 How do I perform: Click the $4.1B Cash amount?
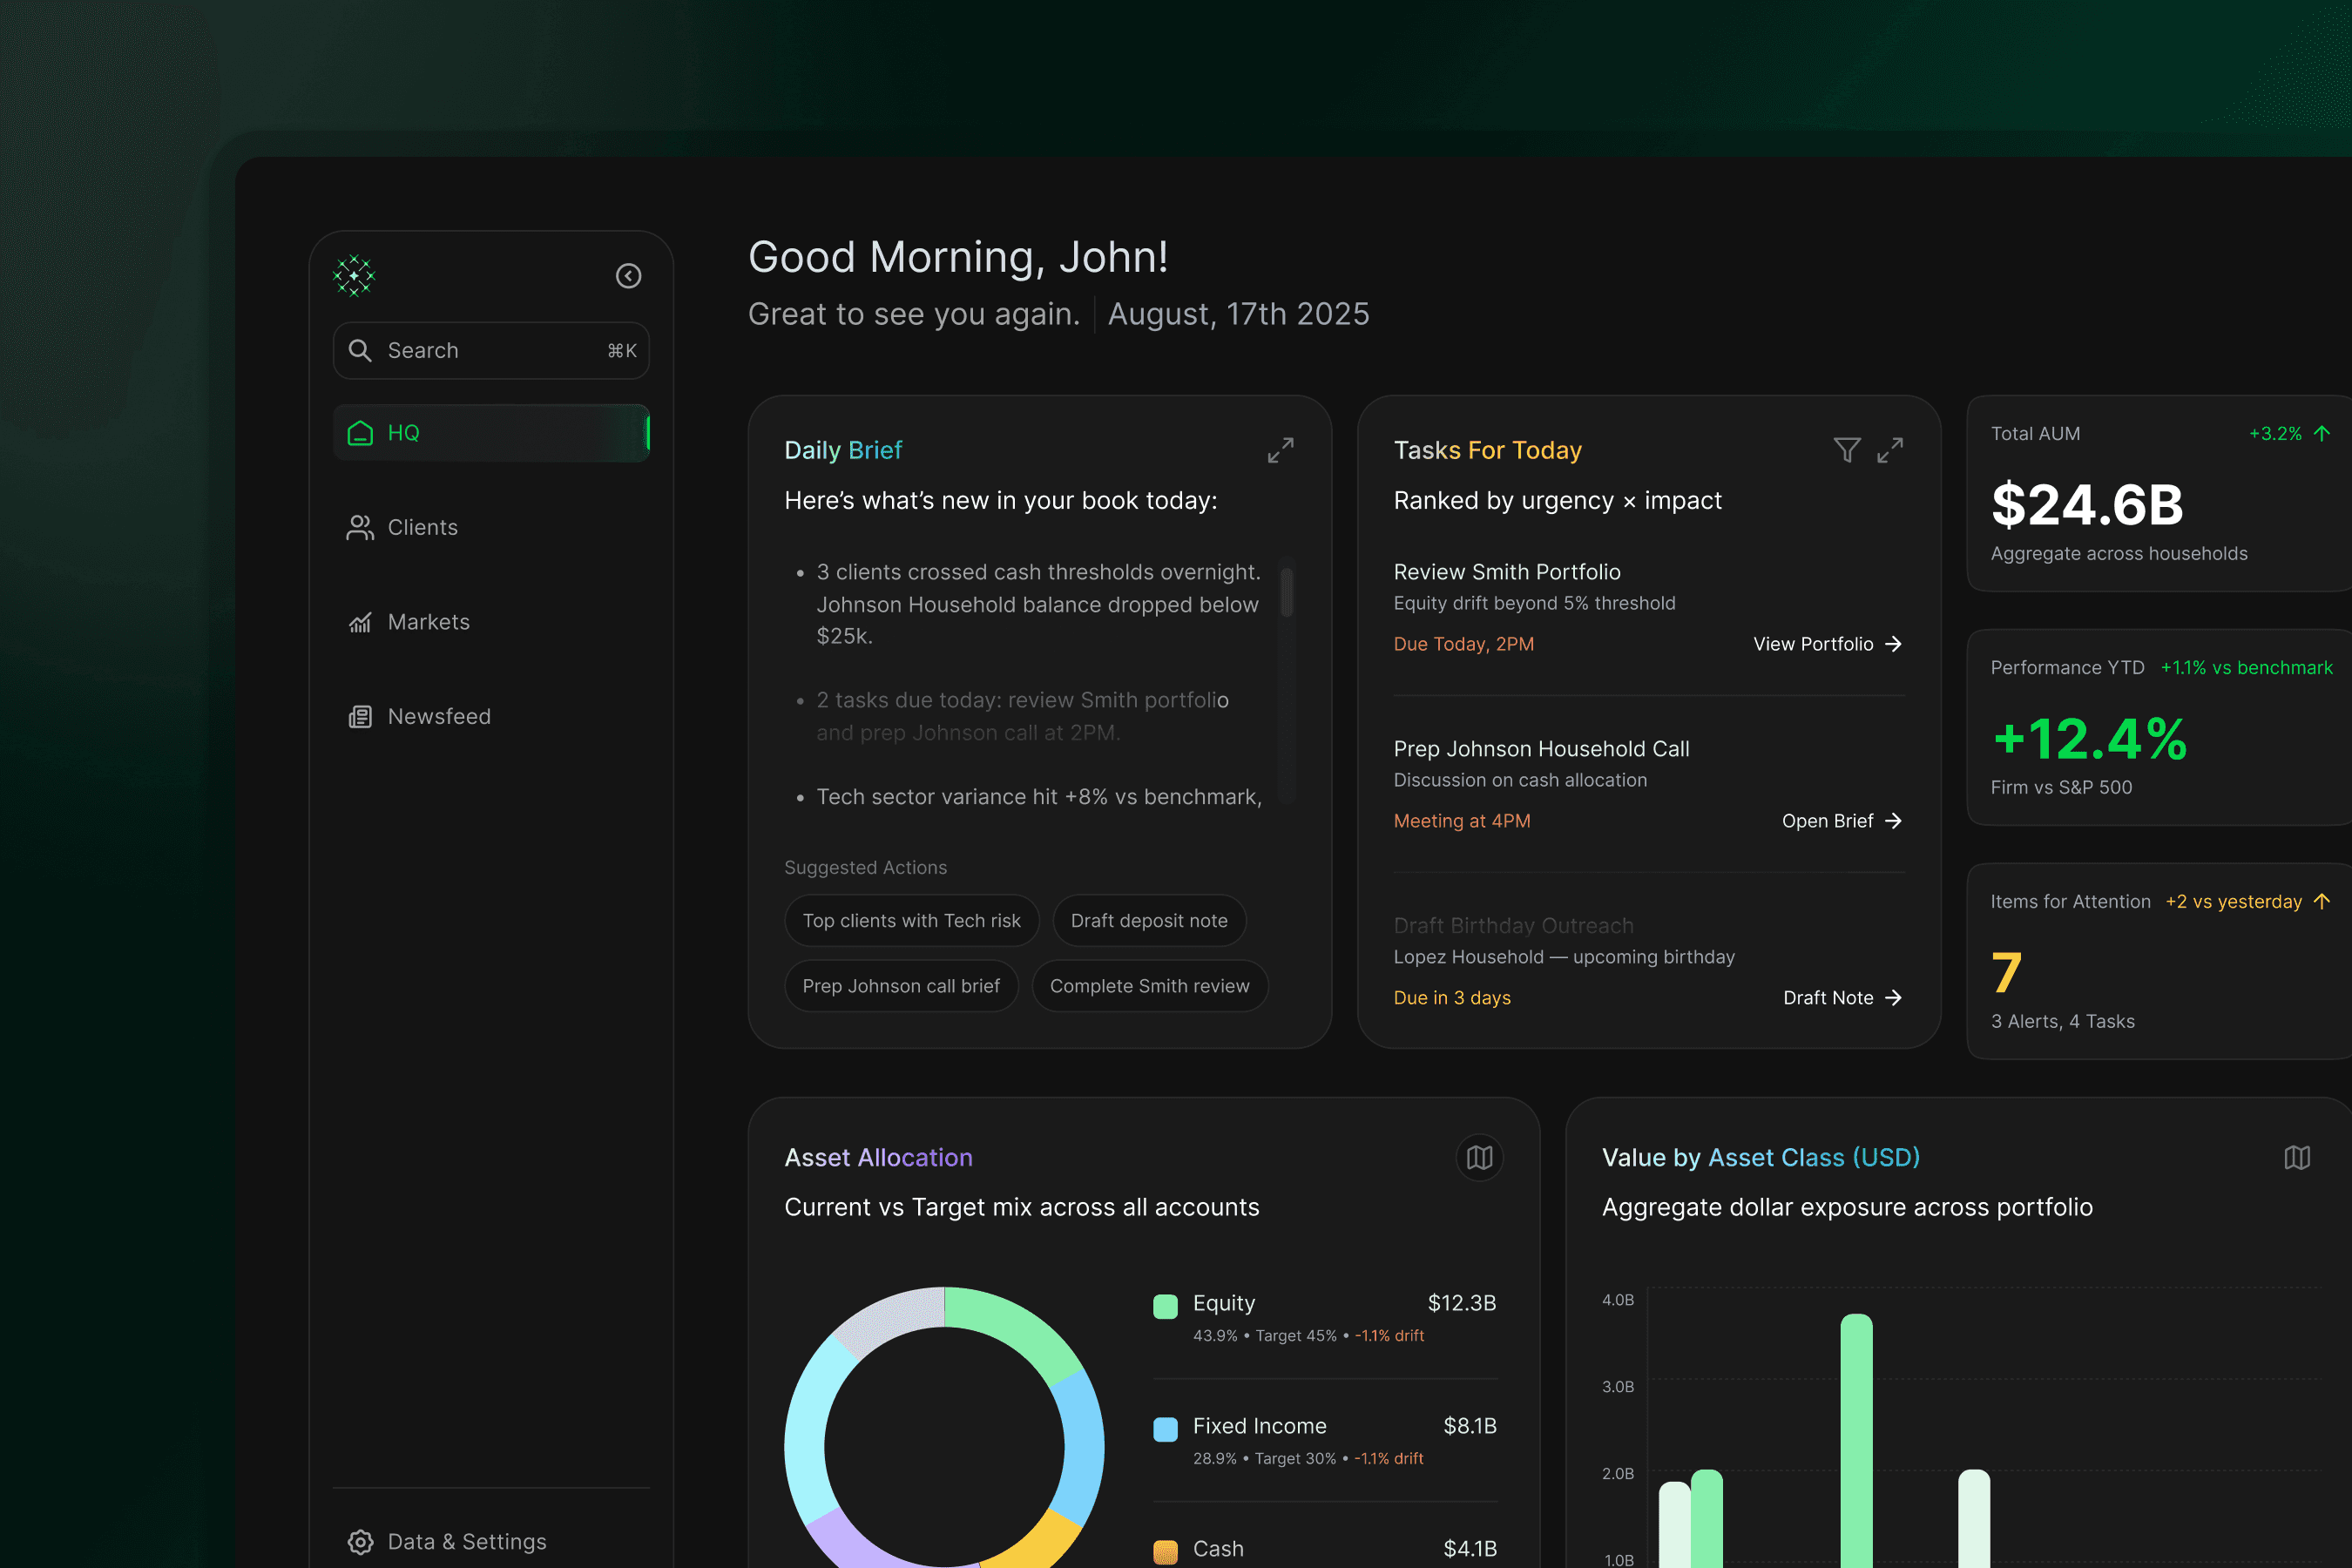[x=1469, y=1549]
